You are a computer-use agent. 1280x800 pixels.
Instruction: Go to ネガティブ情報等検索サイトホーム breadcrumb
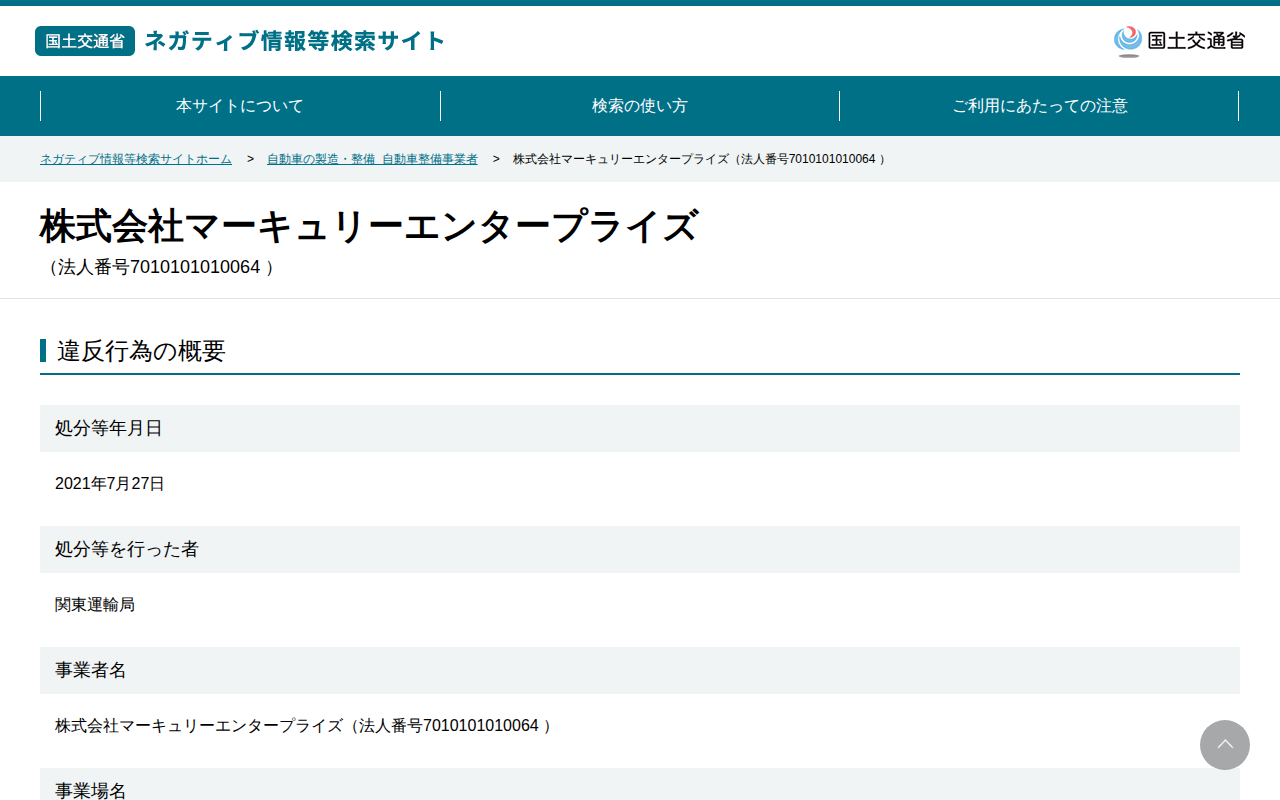pos(136,159)
